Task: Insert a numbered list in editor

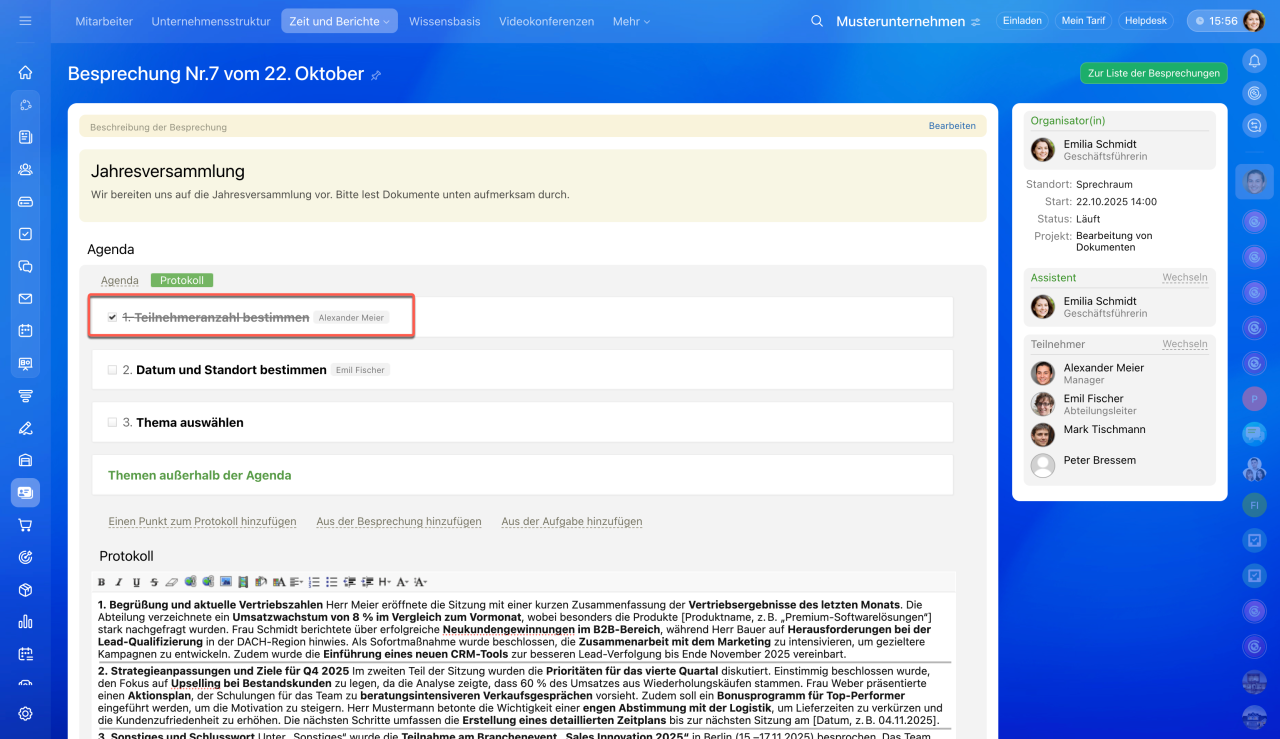Action: [314, 582]
